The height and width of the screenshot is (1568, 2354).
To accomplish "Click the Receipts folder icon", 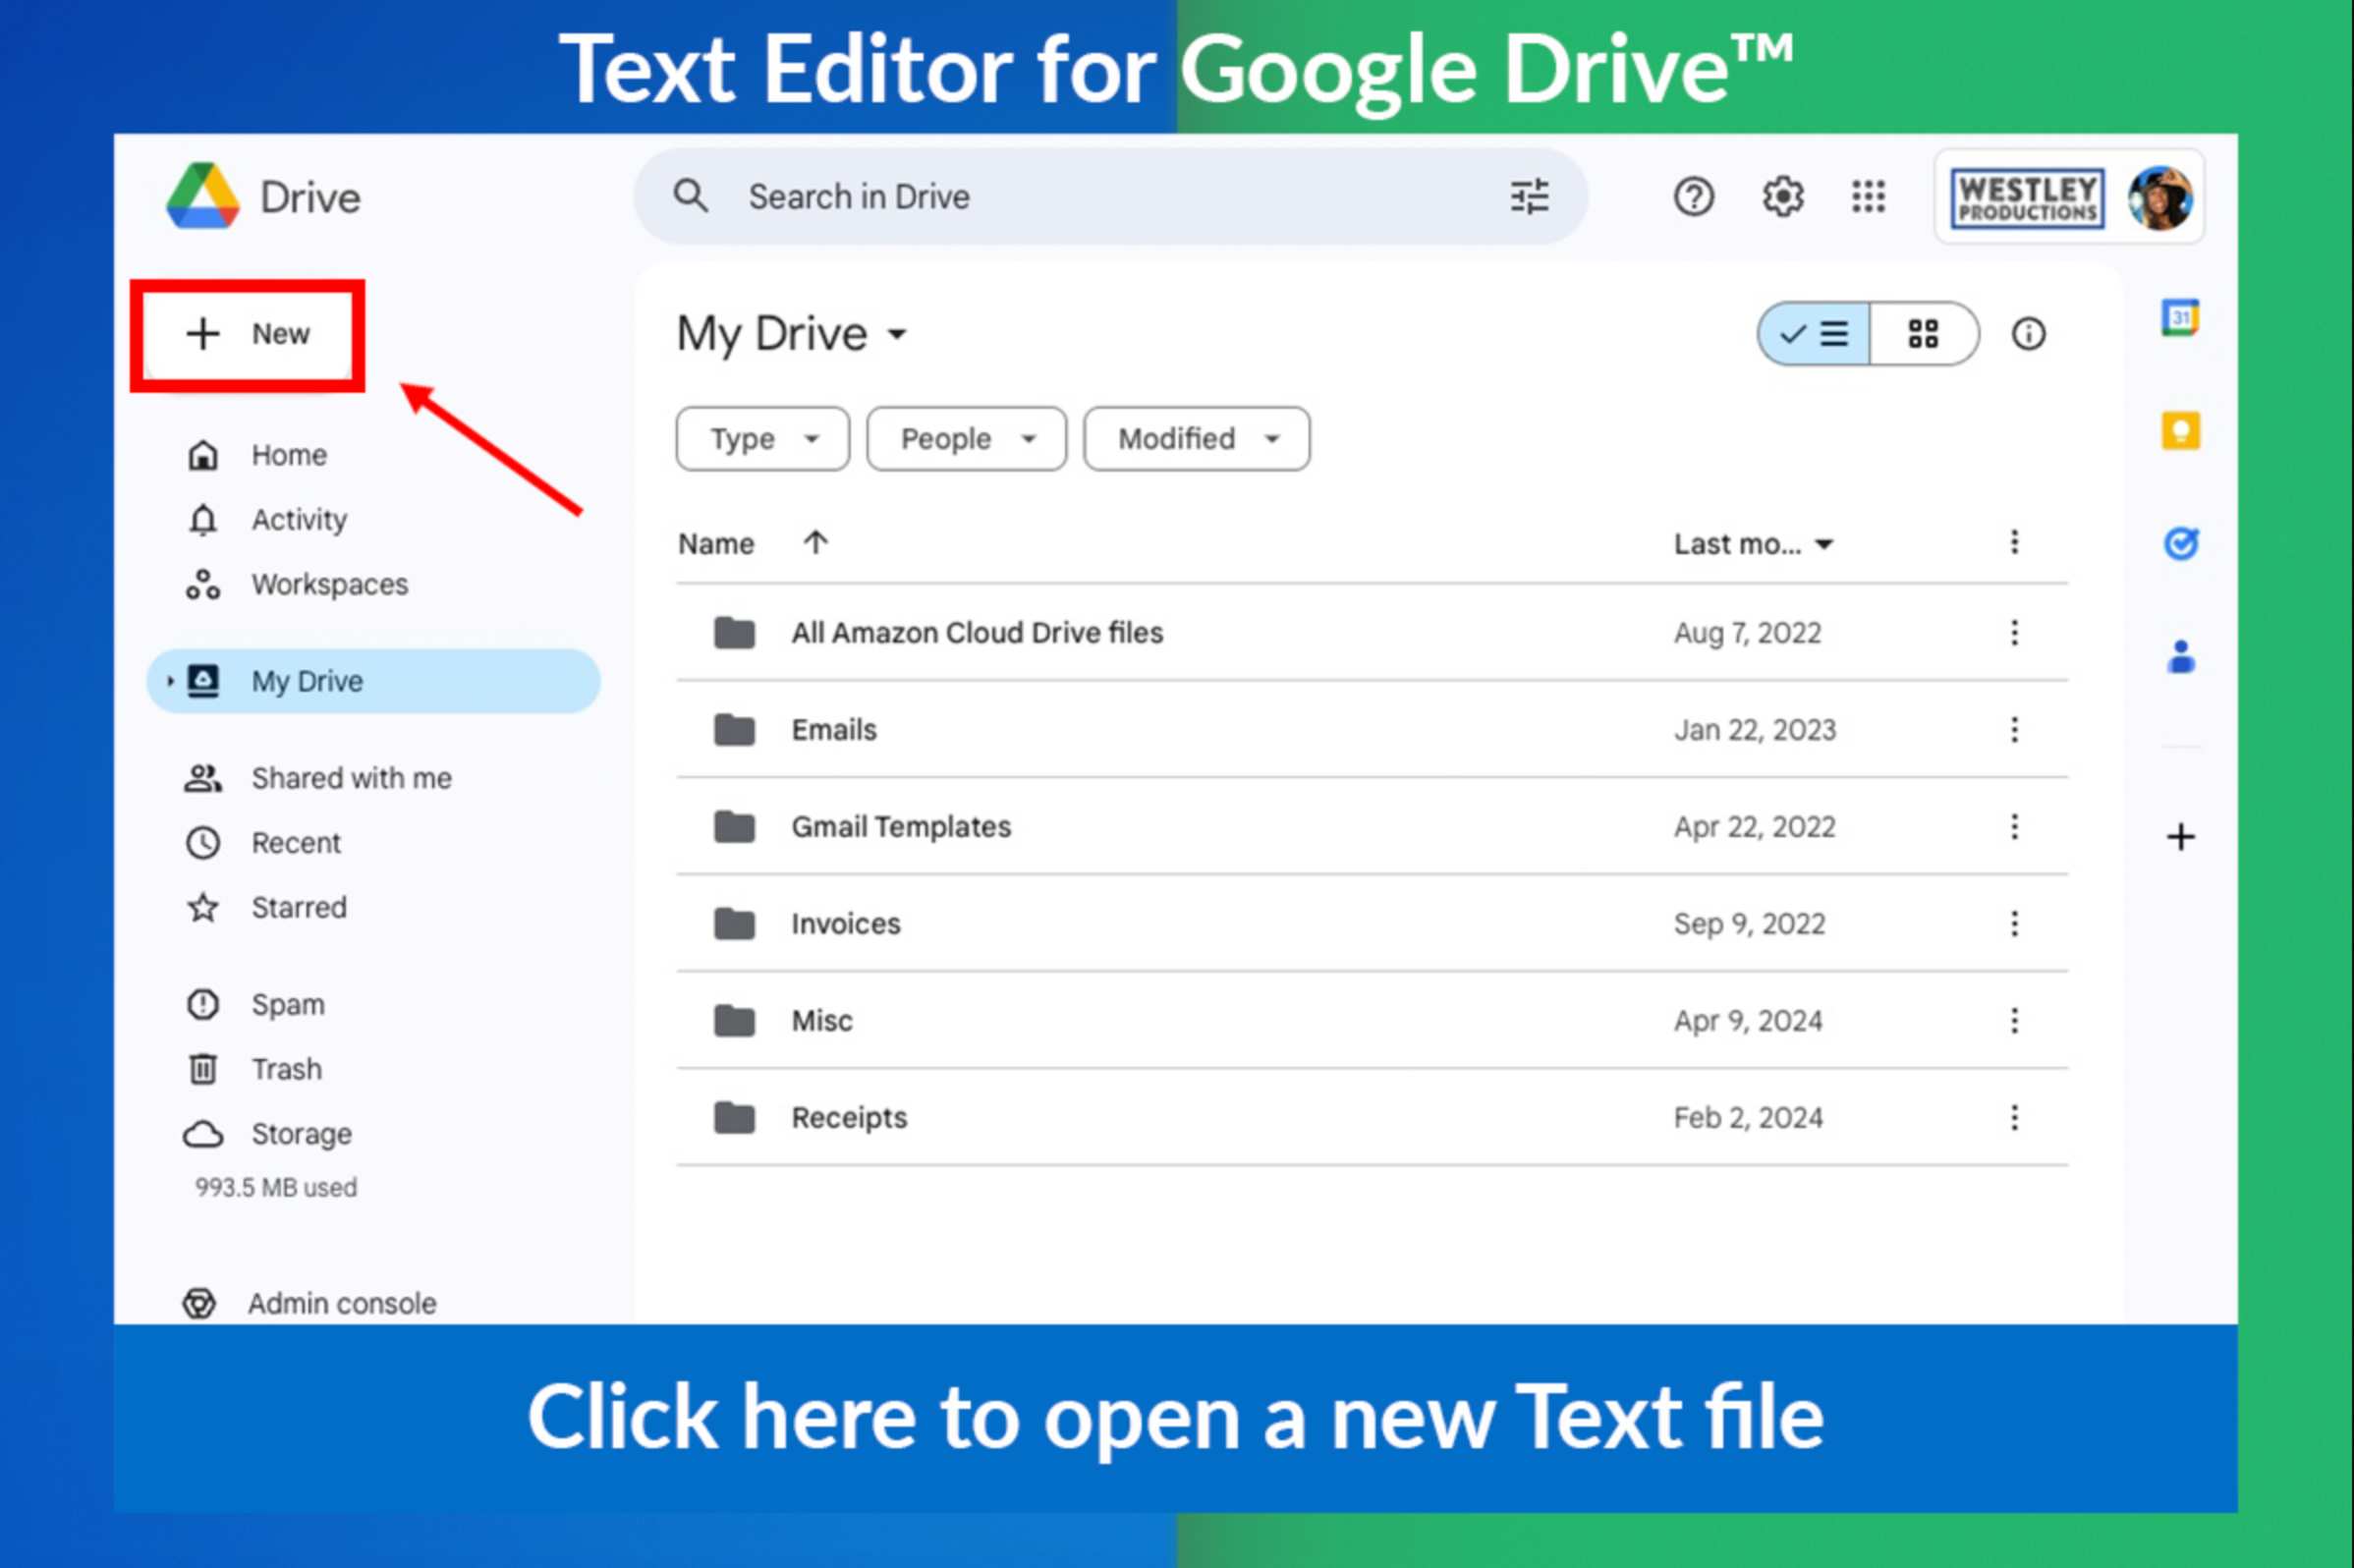I will [734, 1117].
